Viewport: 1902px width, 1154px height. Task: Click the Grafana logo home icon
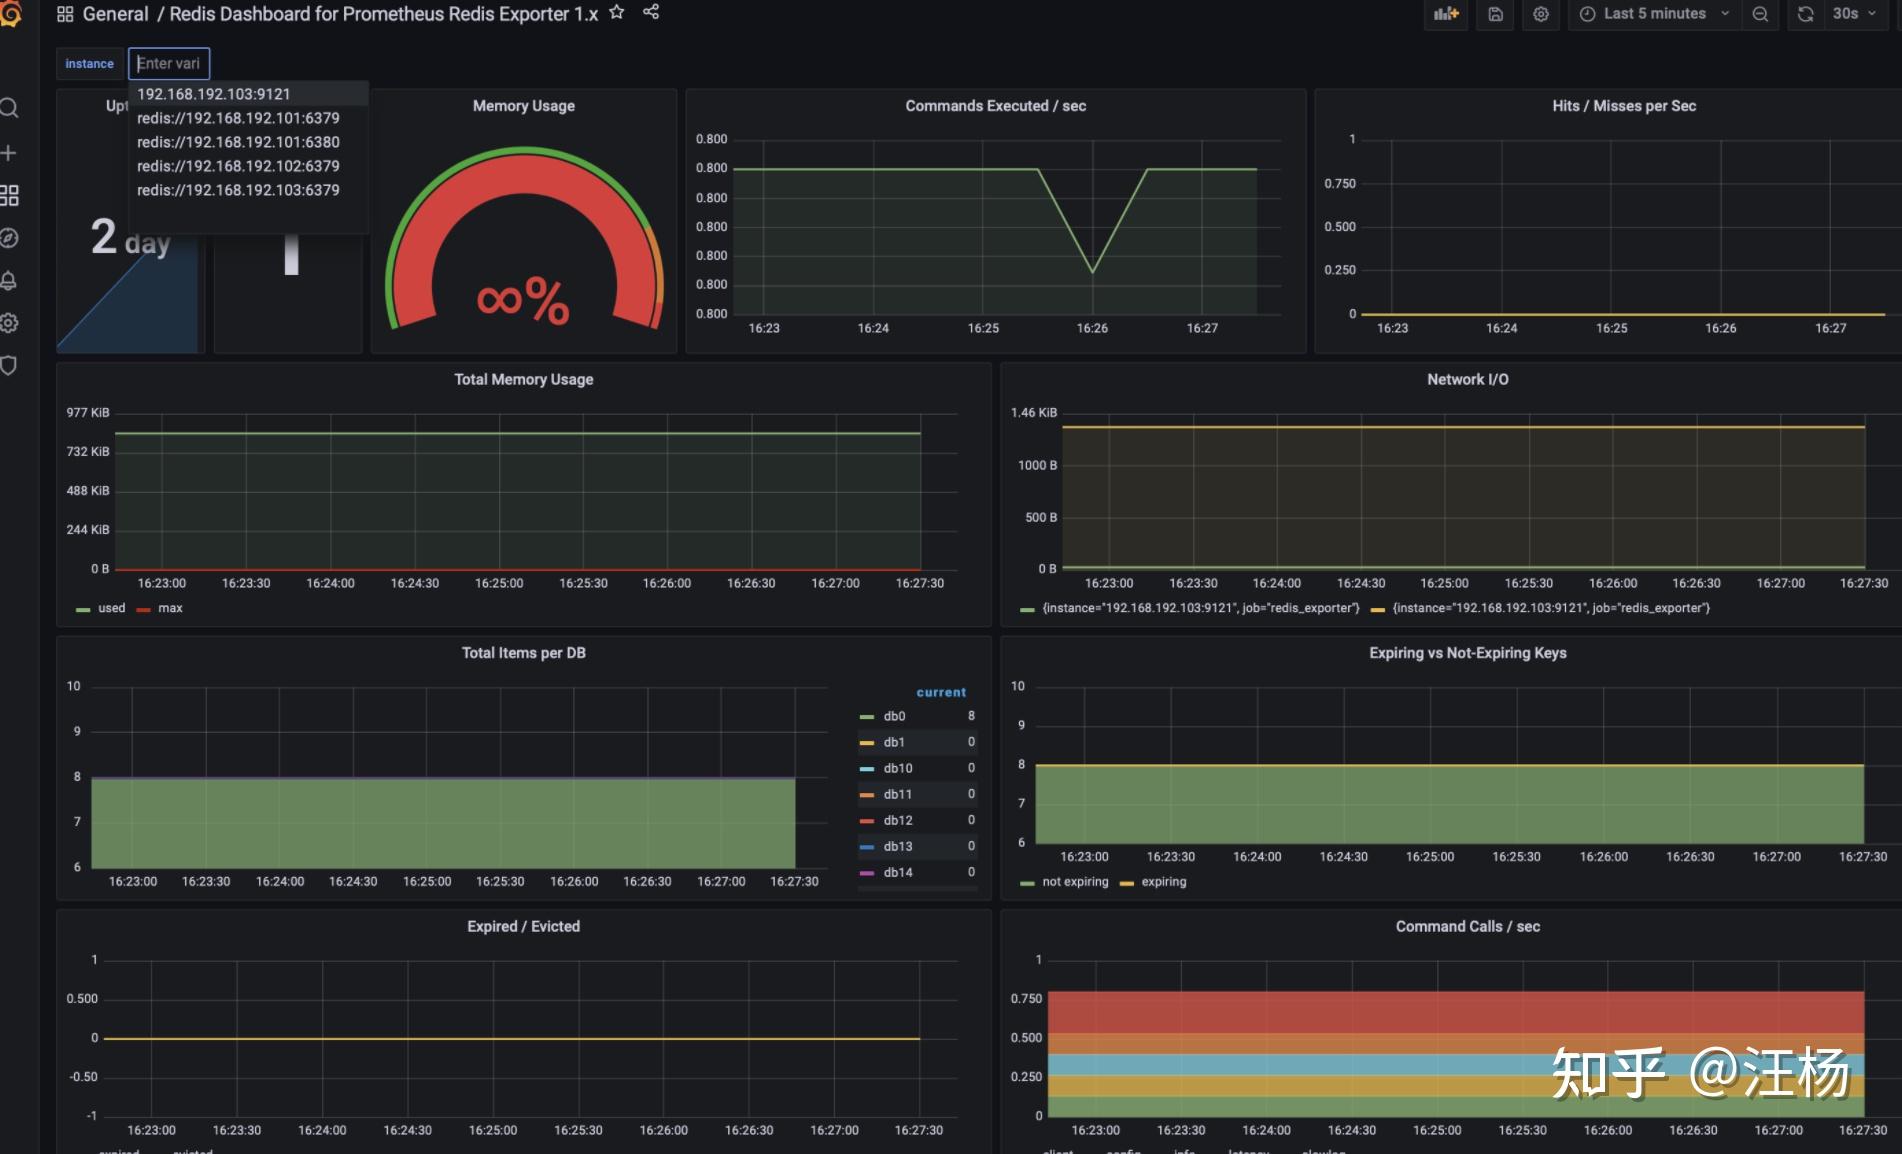(10, 14)
